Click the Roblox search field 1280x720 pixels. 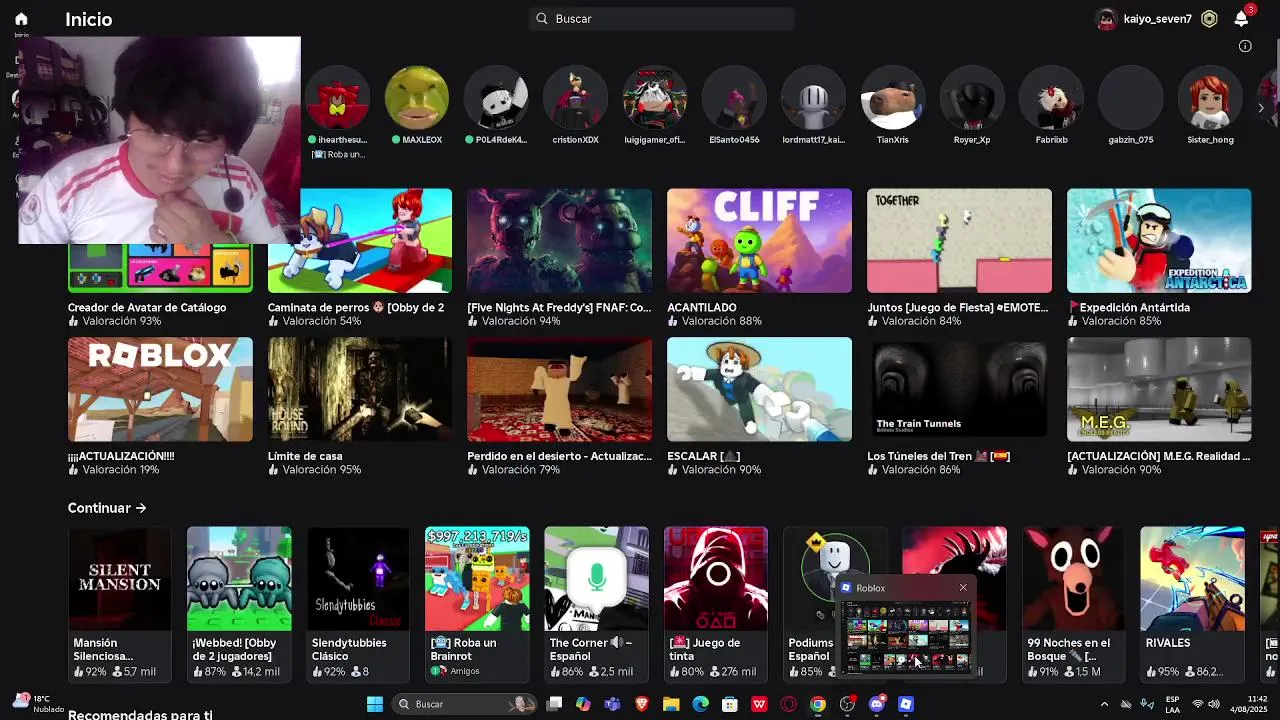tap(662, 19)
